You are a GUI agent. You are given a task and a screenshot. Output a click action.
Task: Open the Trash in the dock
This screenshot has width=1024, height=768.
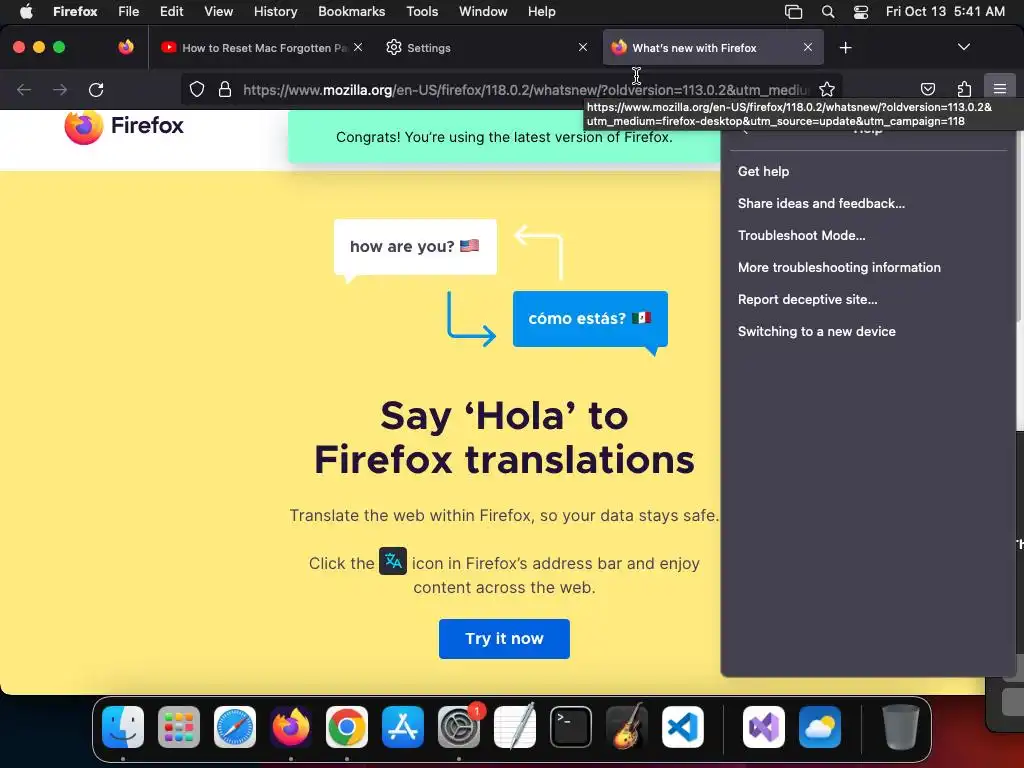coord(901,727)
